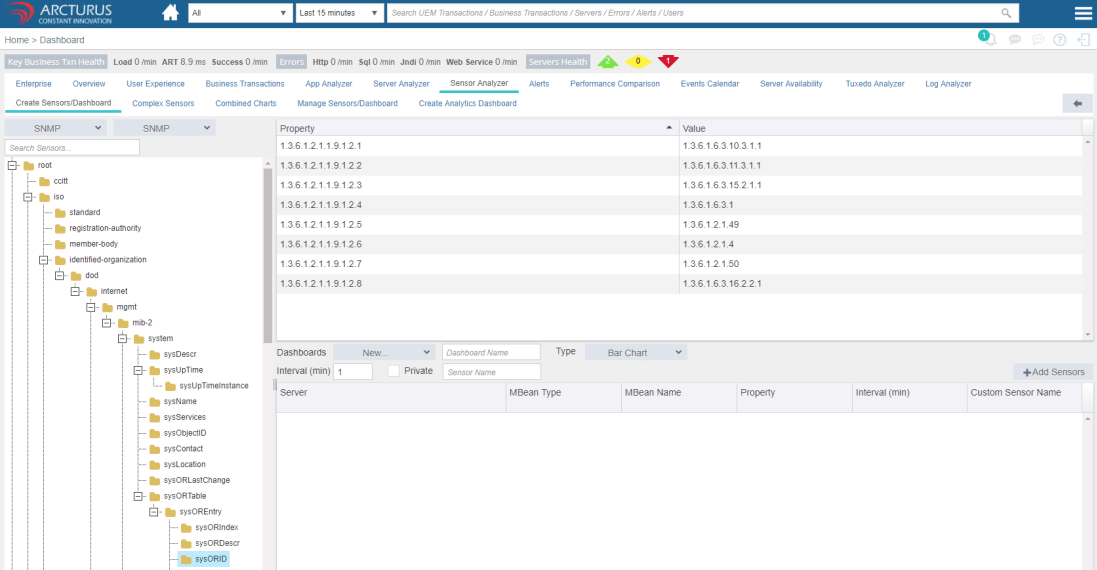Collapse the sysUpTime tree node
The width and height of the screenshot is (1097, 570).
139,370
